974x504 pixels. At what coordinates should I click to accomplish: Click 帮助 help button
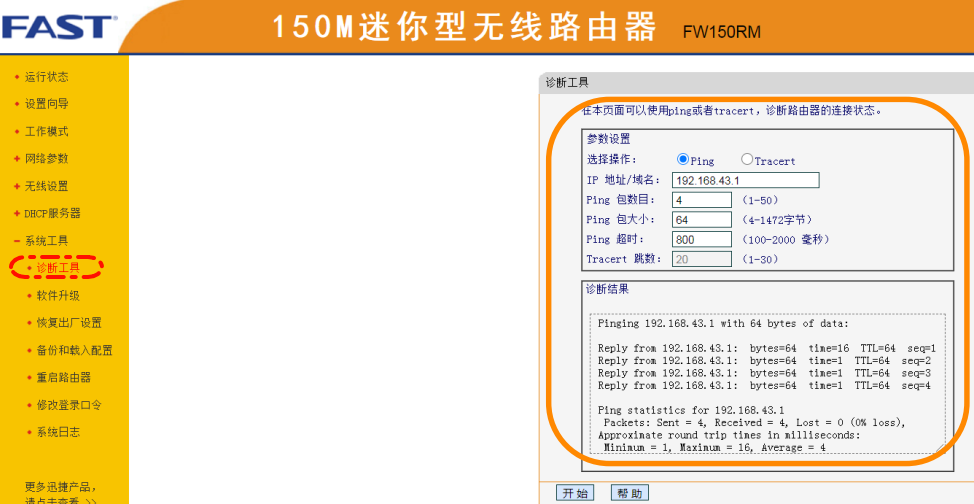pos(629,493)
